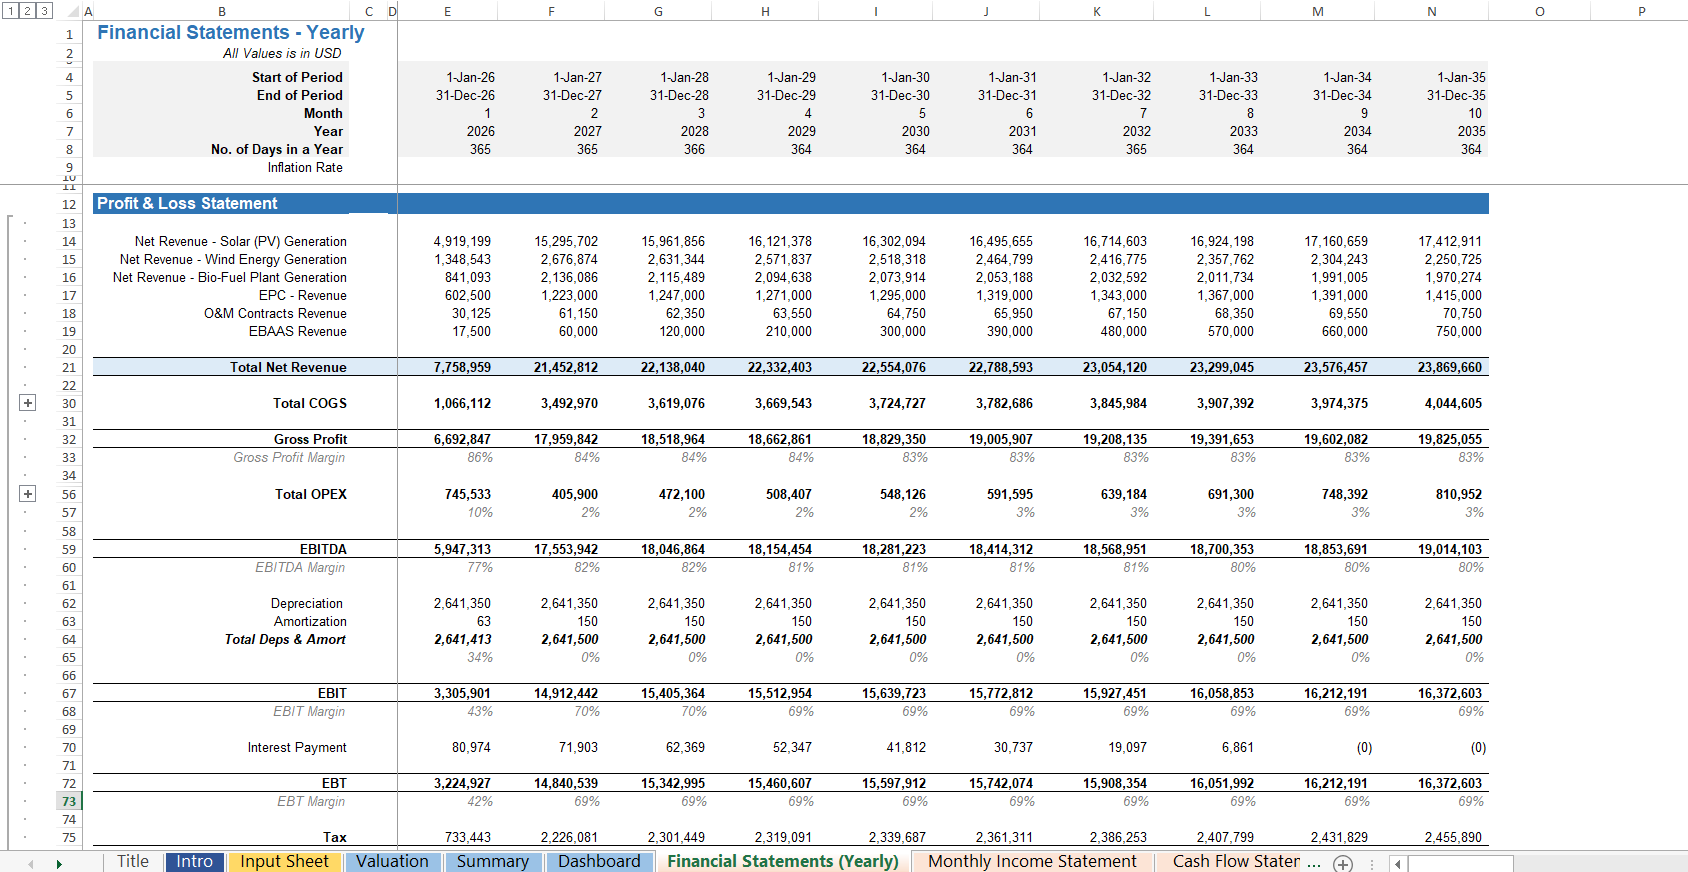This screenshot has width=1688, height=872.
Task: Click outline level 1 button
Action: 10,11
